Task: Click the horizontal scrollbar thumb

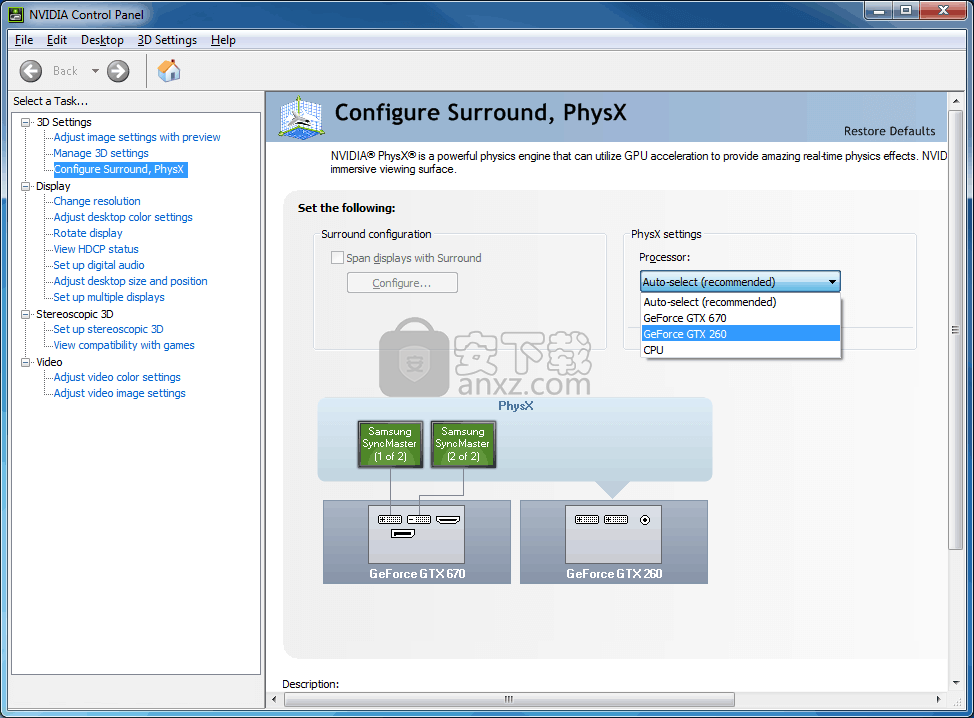Action: [x=509, y=699]
